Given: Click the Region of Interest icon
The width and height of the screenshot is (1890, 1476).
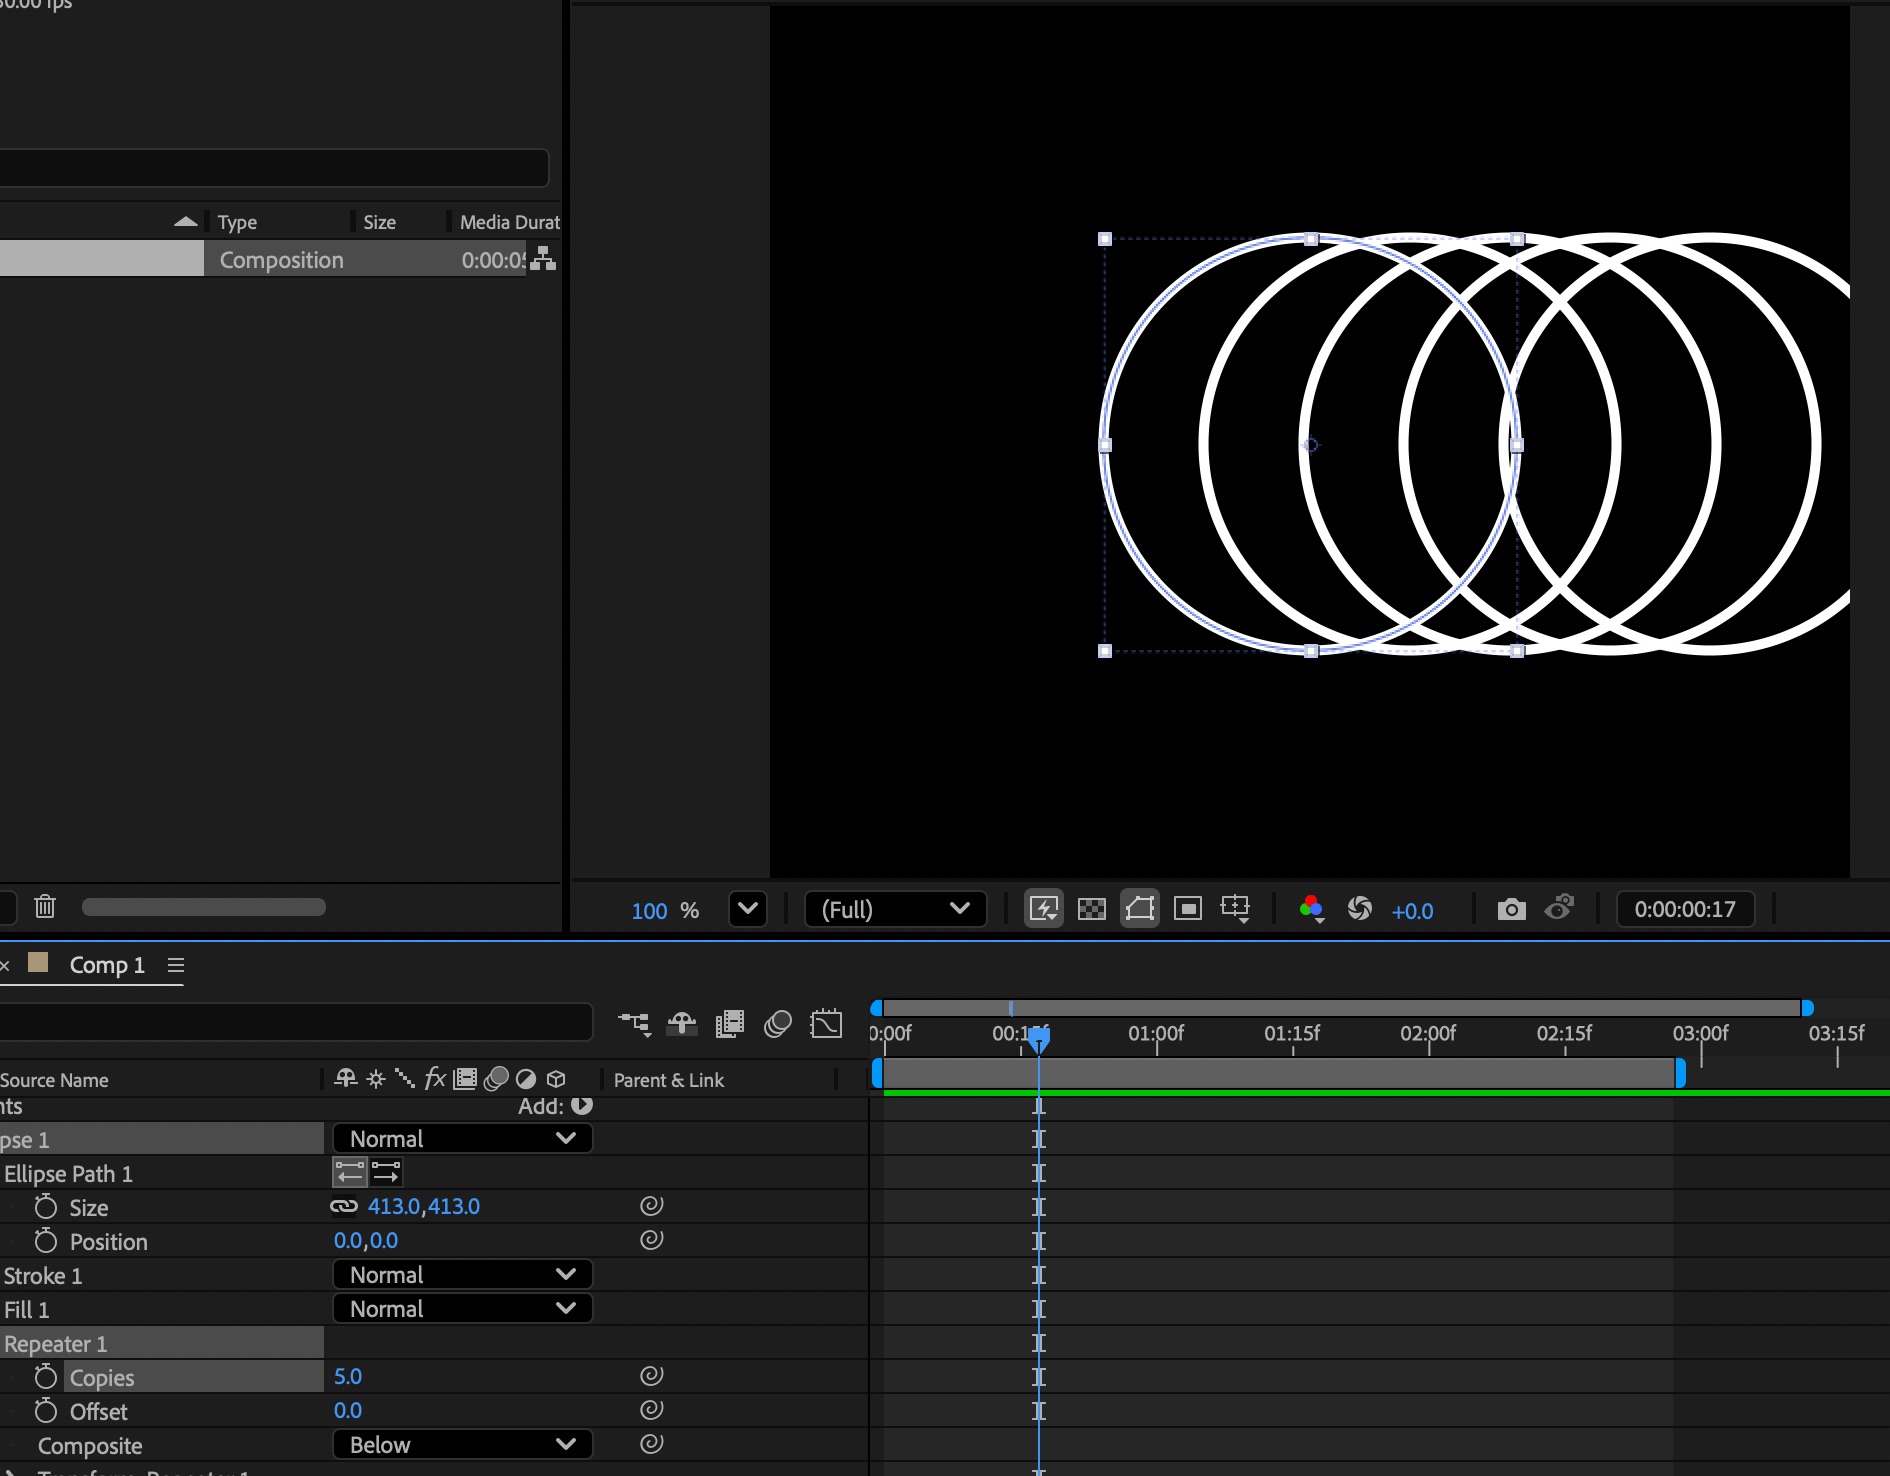Looking at the screenshot, I should pyautogui.click(x=1187, y=909).
